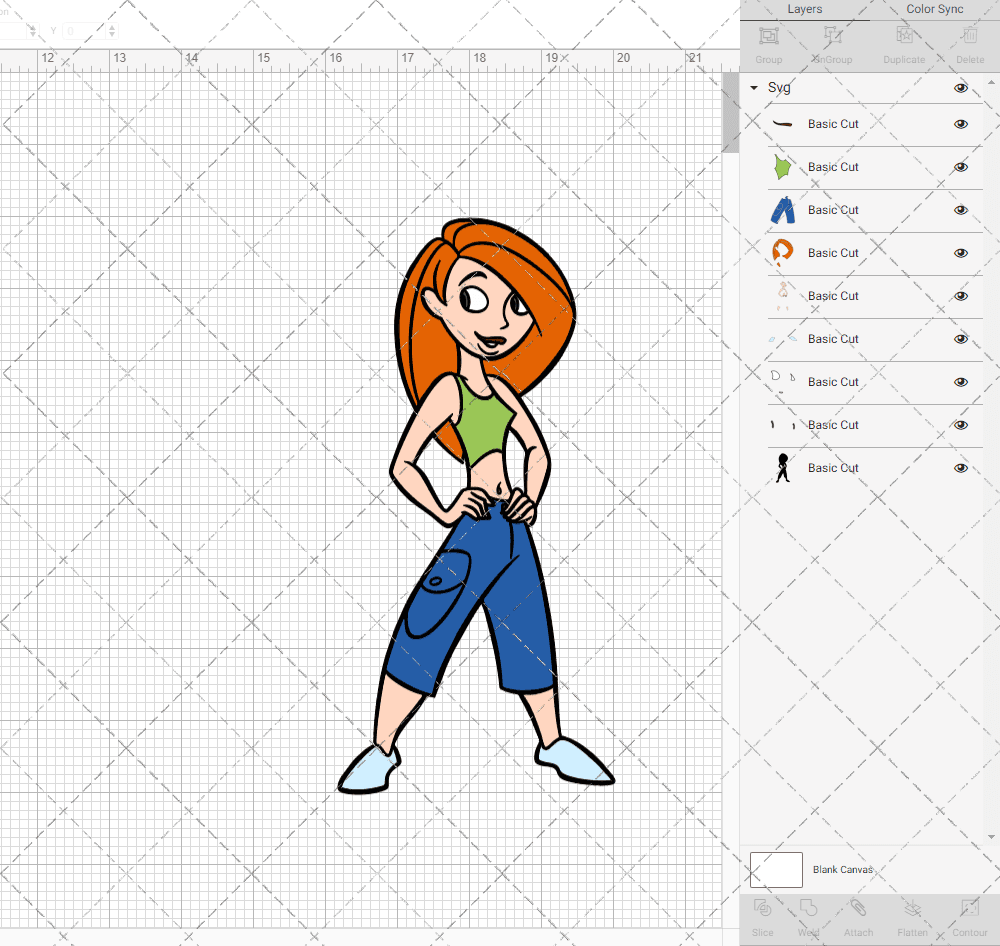
Task: Hide the orange hair Basic Cut layer
Action: click(960, 253)
